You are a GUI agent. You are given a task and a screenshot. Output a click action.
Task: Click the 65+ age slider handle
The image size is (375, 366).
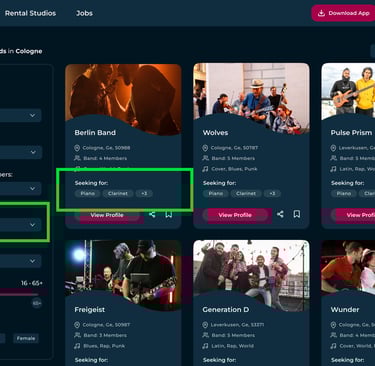pos(37,303)
